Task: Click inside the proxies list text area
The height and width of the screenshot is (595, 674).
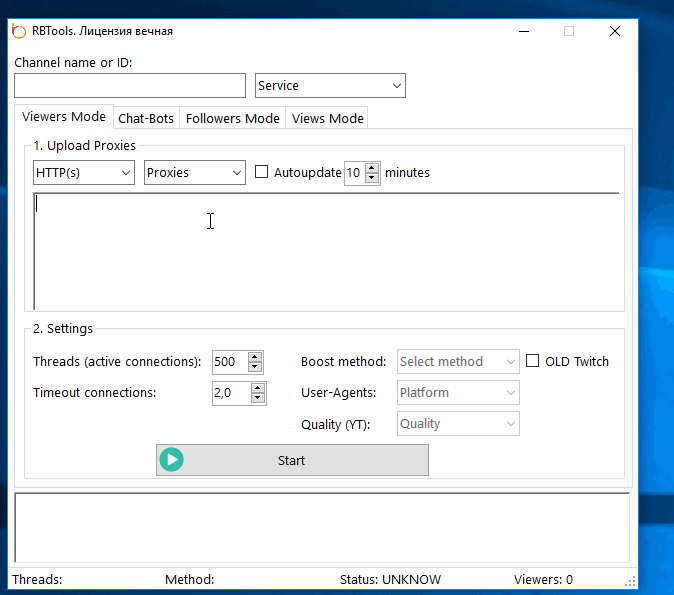Action: click(x=325, y=250)
